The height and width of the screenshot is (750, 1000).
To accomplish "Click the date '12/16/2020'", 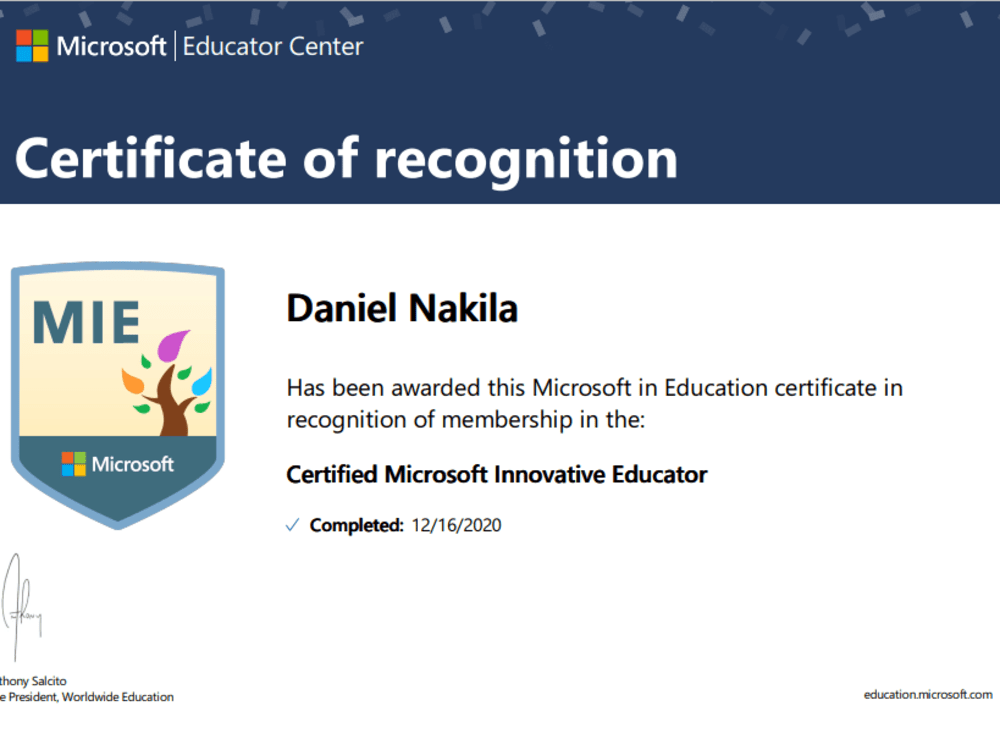I will 457,525.
